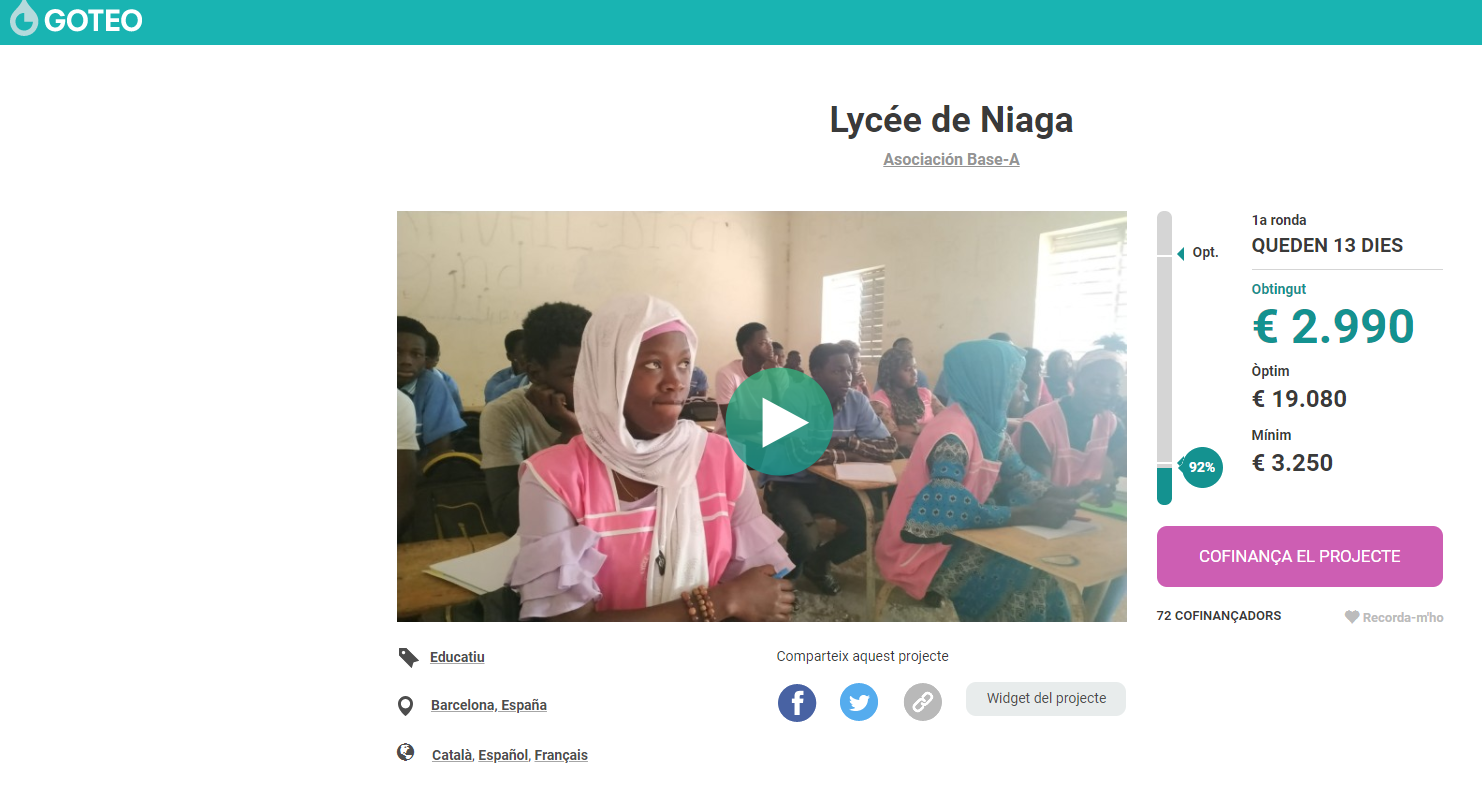Click the GOTEO wordmark in the header
Image resolution: width=1482 pixels, height=804 pixels.
point(93,20)
